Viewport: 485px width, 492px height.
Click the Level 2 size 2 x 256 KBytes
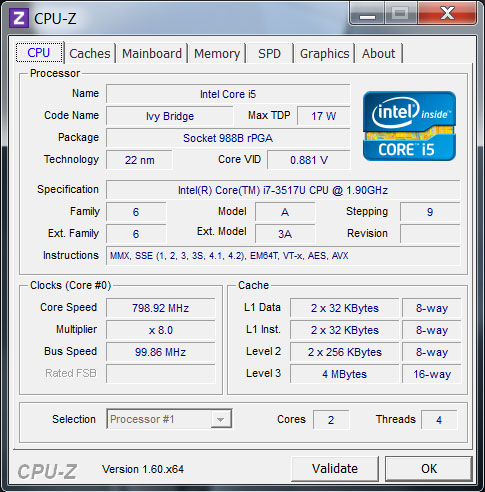(x=345, y=352)
